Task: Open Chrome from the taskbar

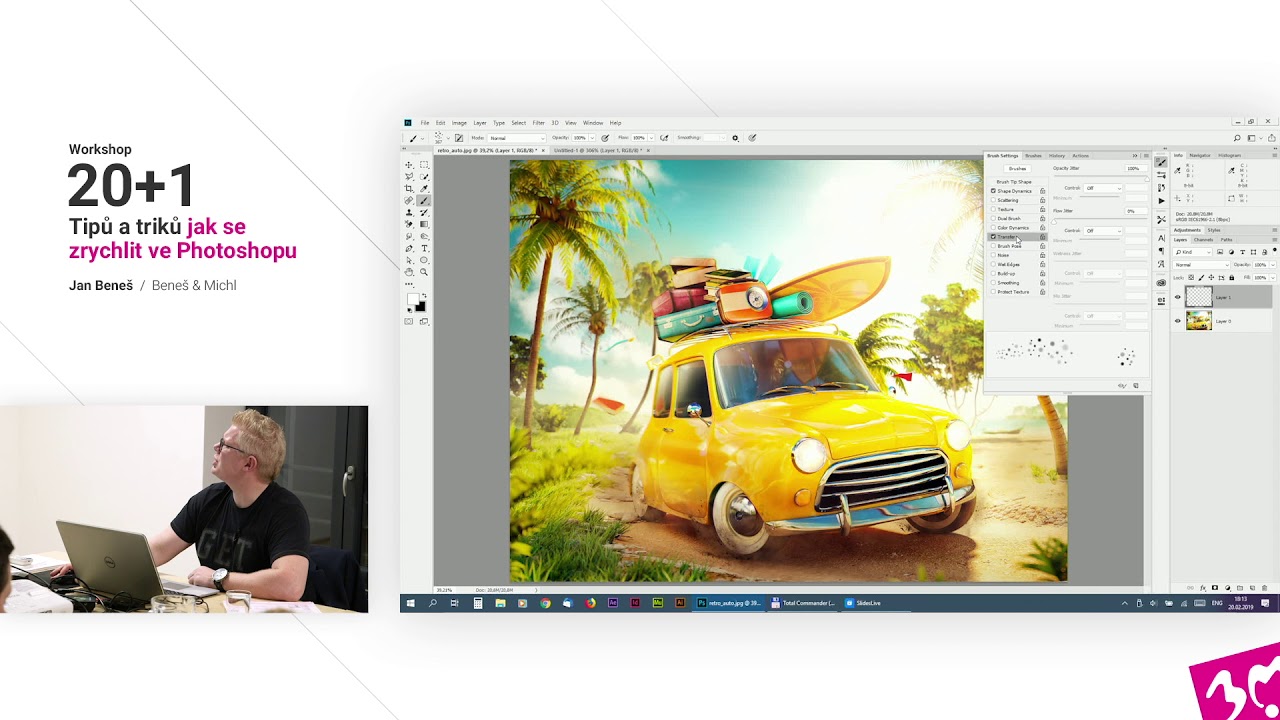Action: (x=545, y=603)
